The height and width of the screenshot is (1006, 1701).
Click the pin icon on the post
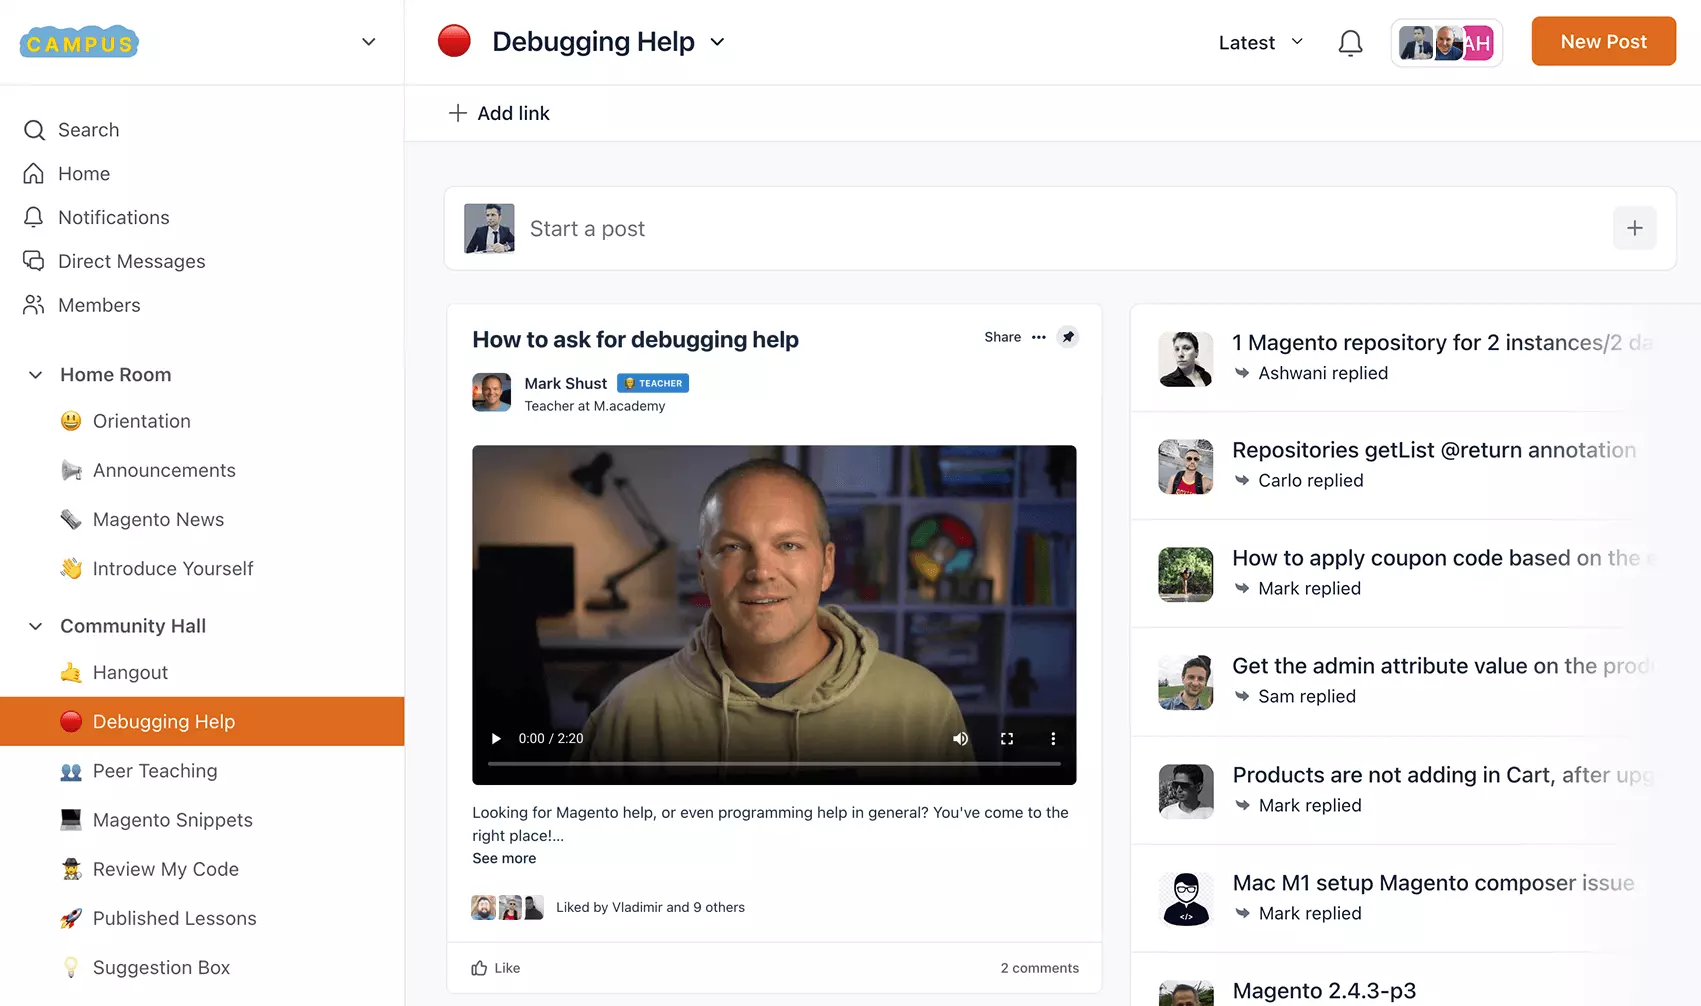click(1068, 337)
